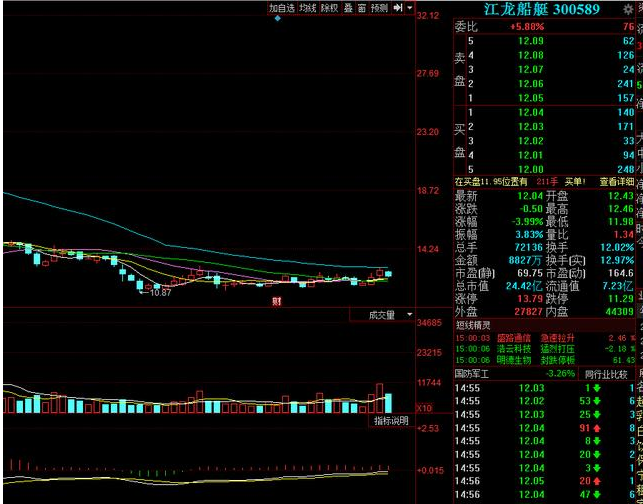Open the chart toolbar dropdown arrow
The image size is (643, 504).
pos(410,8)
